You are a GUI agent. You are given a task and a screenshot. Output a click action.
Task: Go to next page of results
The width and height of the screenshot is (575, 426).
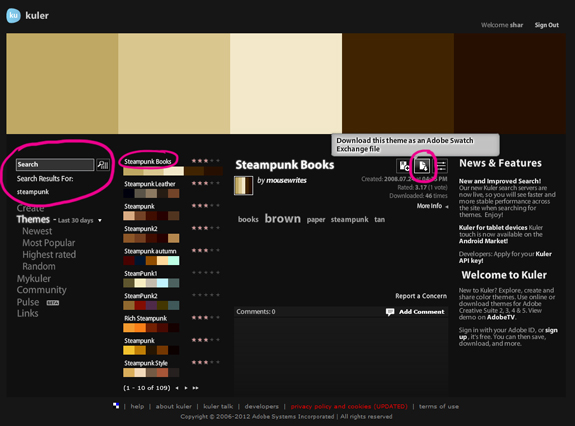click(x=186, y=388)
